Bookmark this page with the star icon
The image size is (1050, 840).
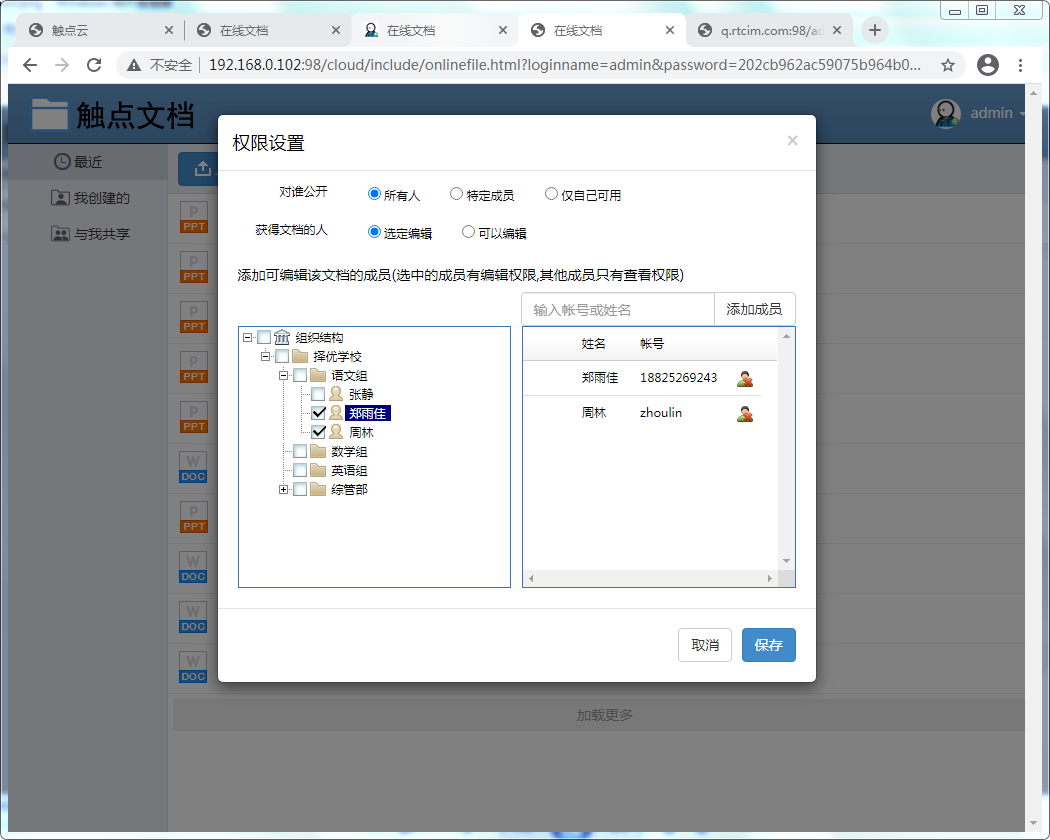[x=947, y=65]
